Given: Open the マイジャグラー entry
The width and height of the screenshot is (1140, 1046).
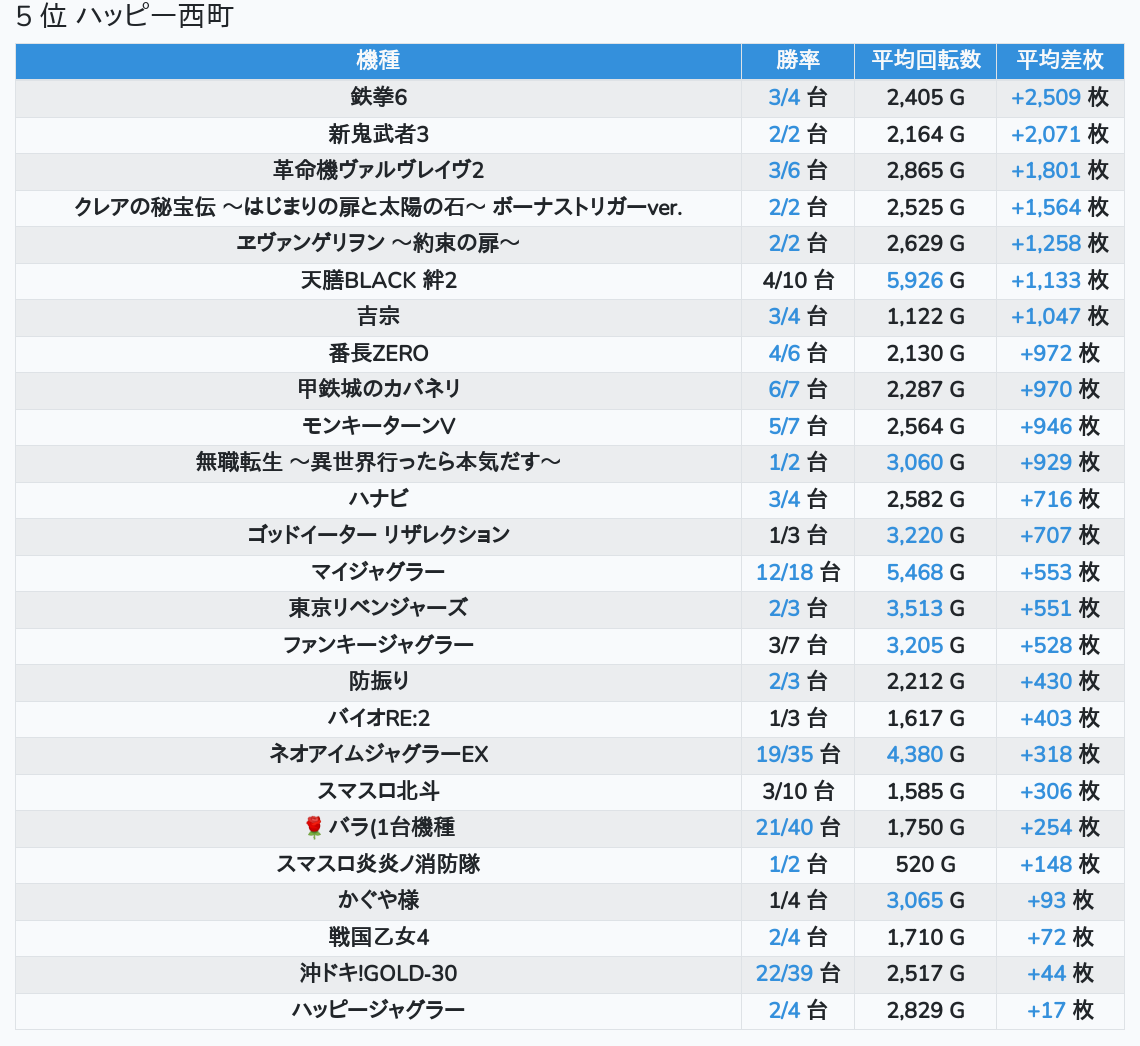Looking at the screenshot, I should tap(378, 573).
